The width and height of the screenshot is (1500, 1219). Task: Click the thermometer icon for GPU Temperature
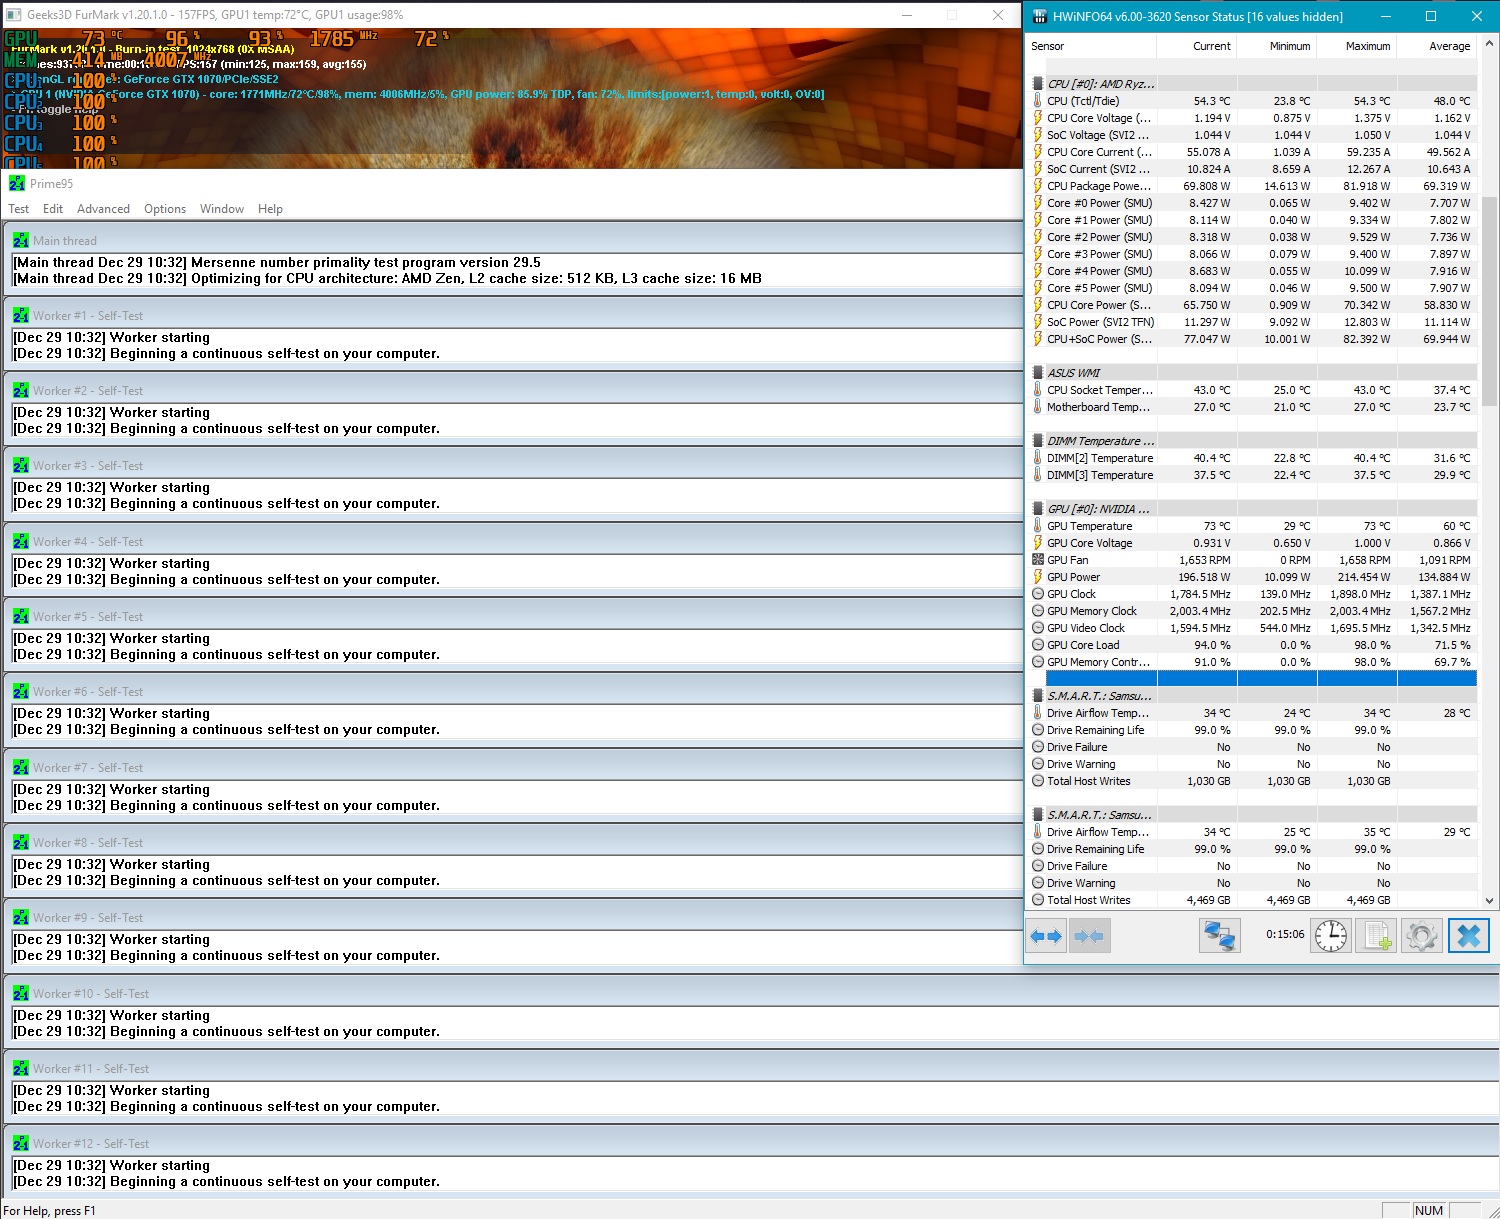[1038, 526]
